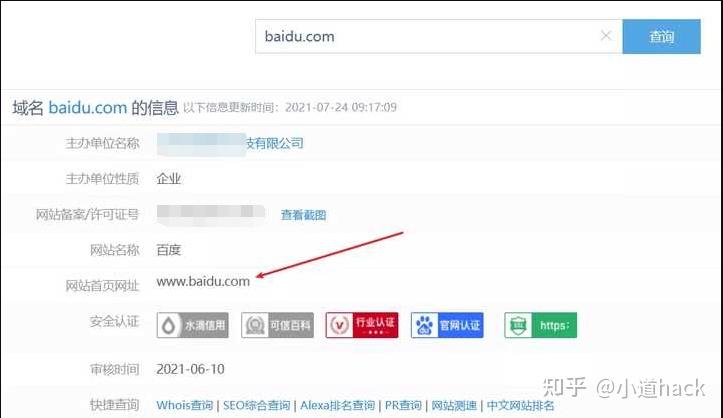Clear the baidu.com search field with X
The image size is (723, 418).
[606, 35]
